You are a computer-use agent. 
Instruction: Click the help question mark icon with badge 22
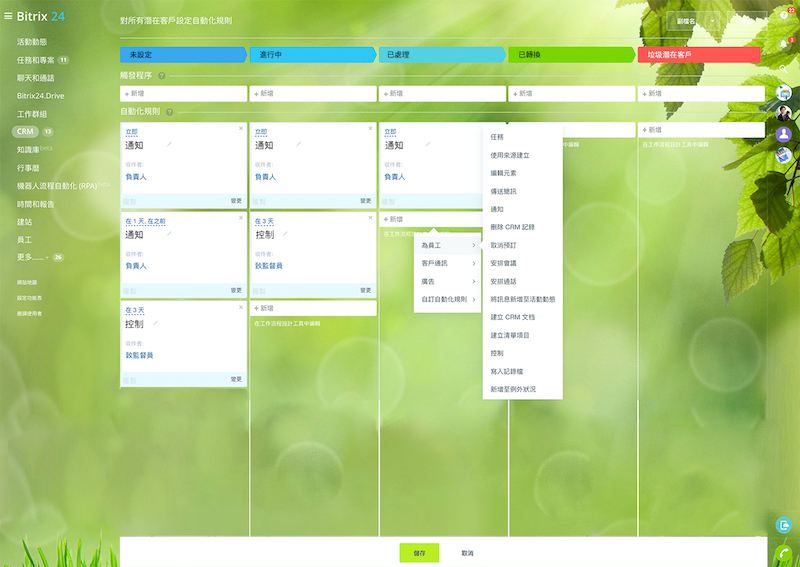click(x=784, y=17)
